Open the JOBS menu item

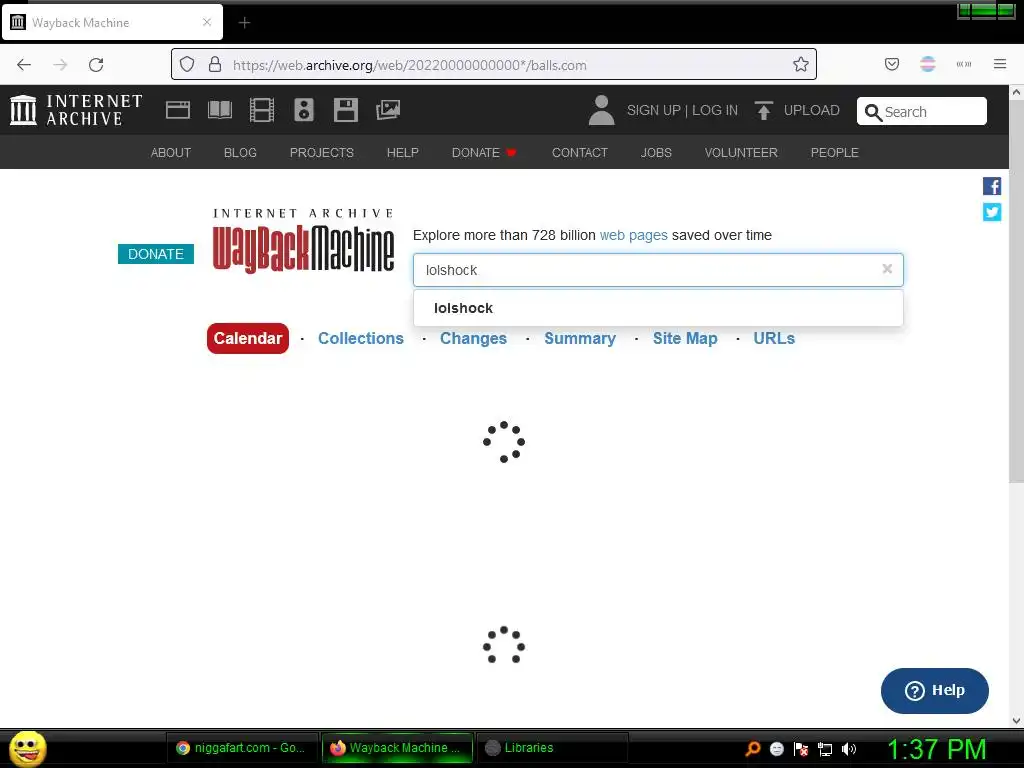656,152
